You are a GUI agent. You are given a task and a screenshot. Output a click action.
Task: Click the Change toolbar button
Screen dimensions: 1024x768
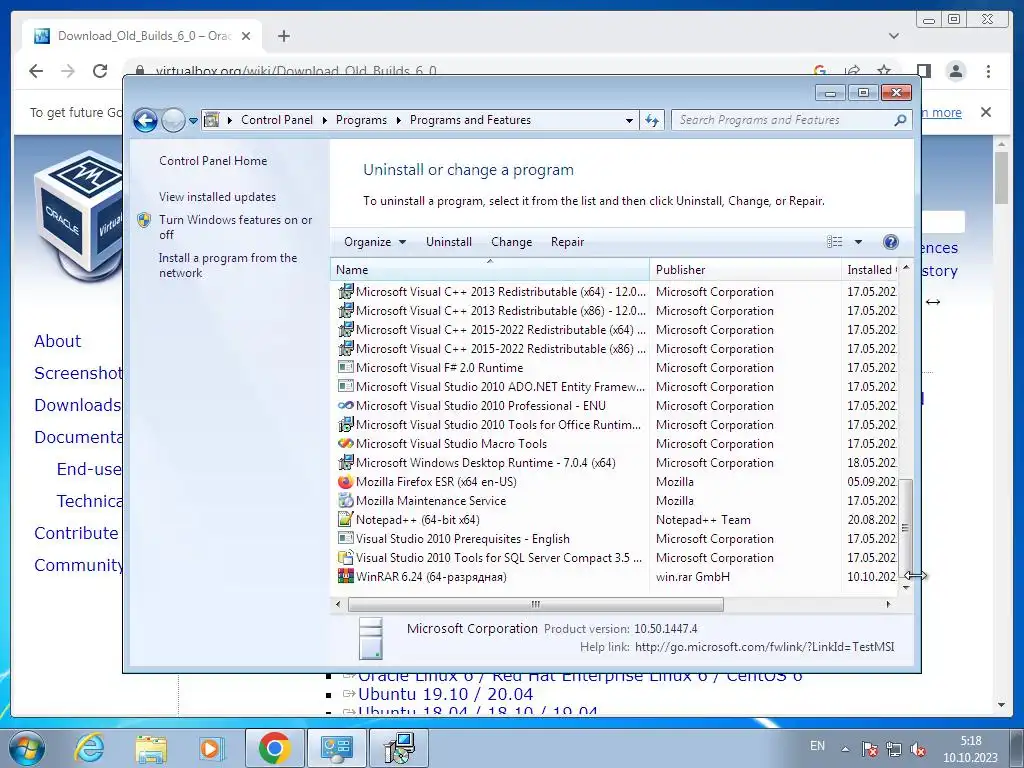[511, 242]
